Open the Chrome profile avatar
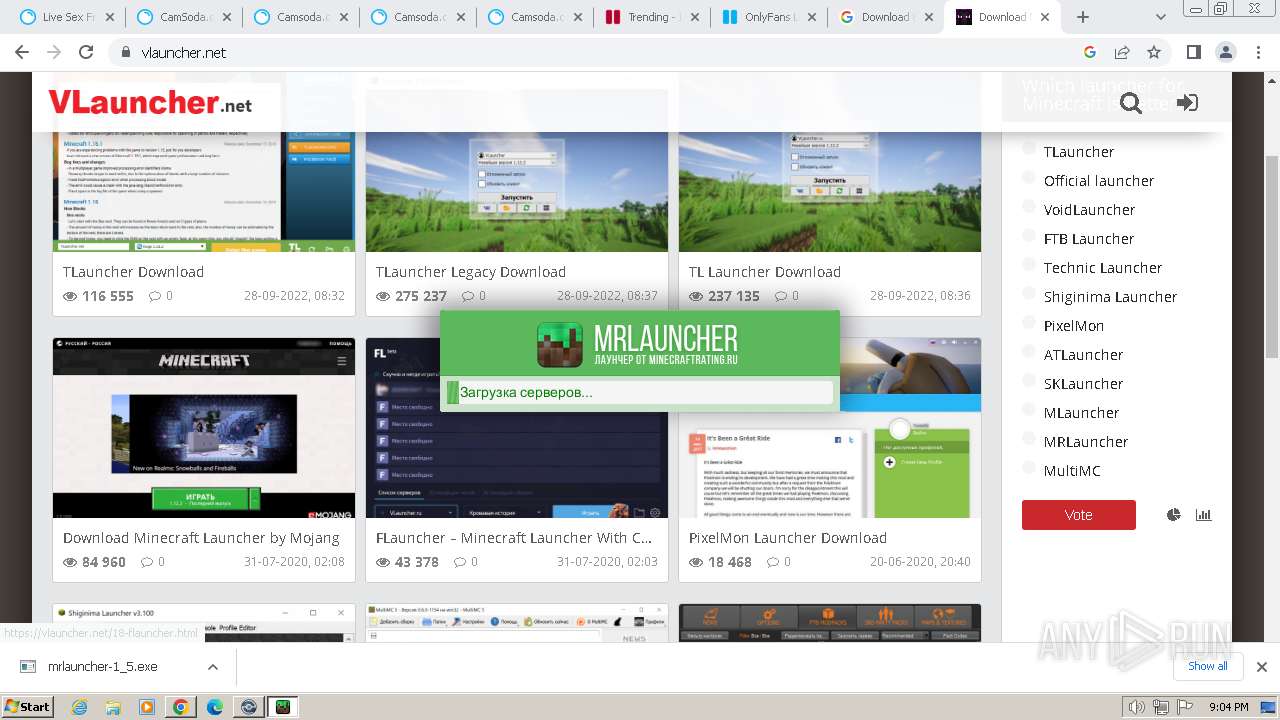The image size is (1280, 720). coord(1225,52)
